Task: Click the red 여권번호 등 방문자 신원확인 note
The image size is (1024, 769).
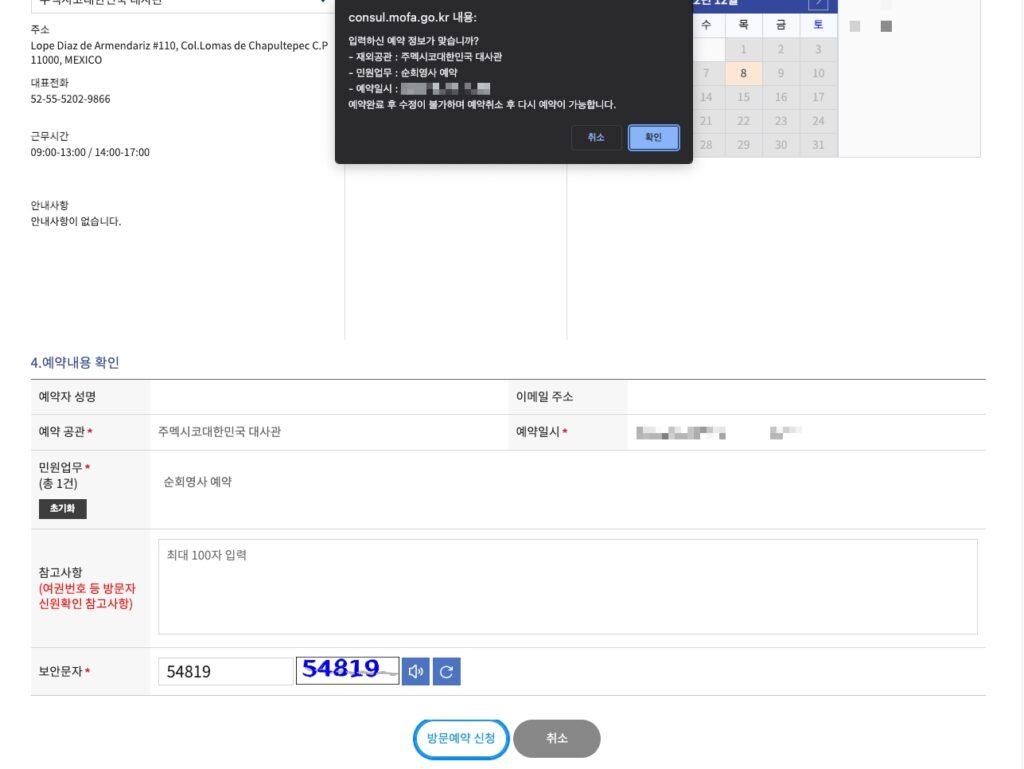Action: click(86, 595)
